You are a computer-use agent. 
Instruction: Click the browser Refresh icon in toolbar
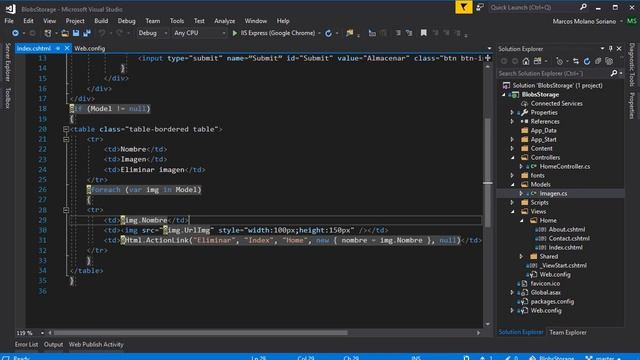[328, 33]
